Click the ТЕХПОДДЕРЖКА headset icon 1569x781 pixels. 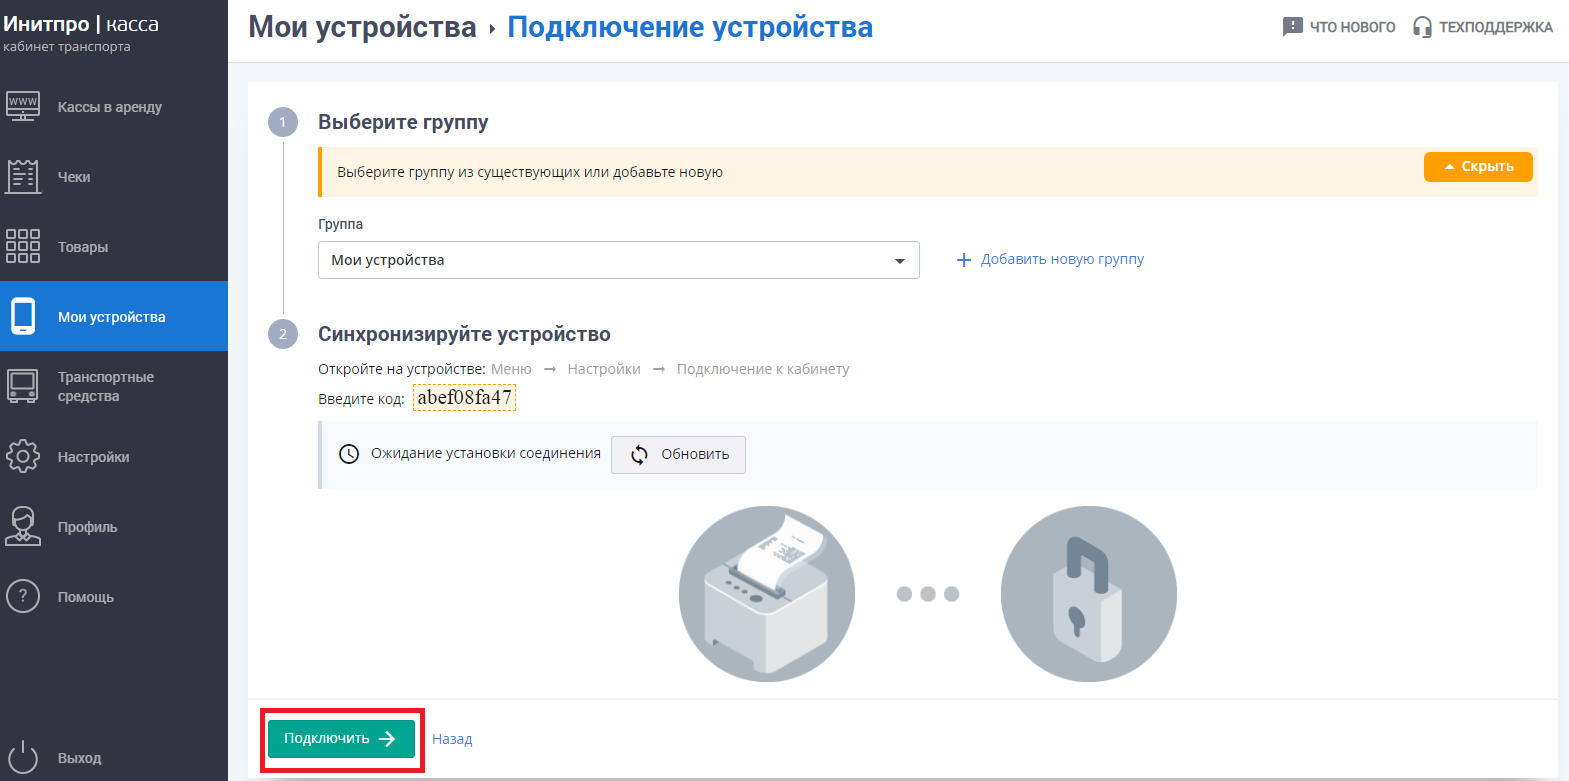[x=1422, y=27]
